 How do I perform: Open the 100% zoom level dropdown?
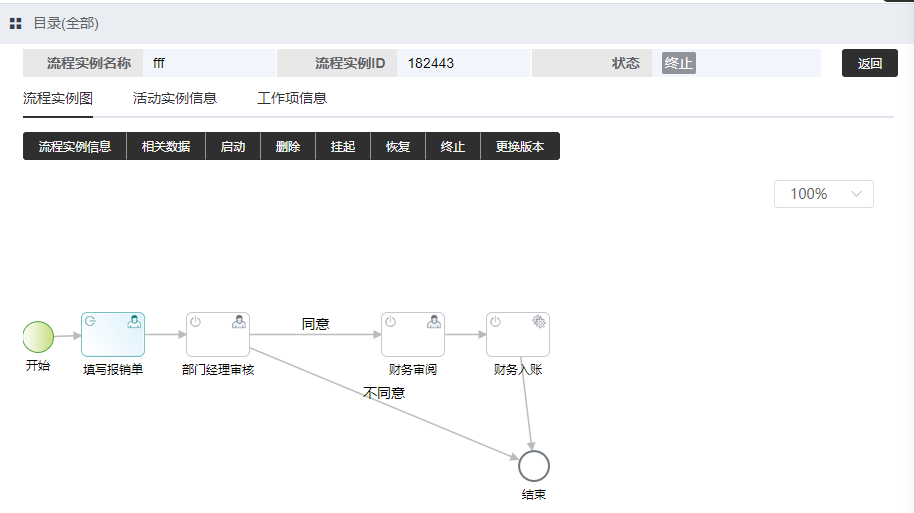823,194
